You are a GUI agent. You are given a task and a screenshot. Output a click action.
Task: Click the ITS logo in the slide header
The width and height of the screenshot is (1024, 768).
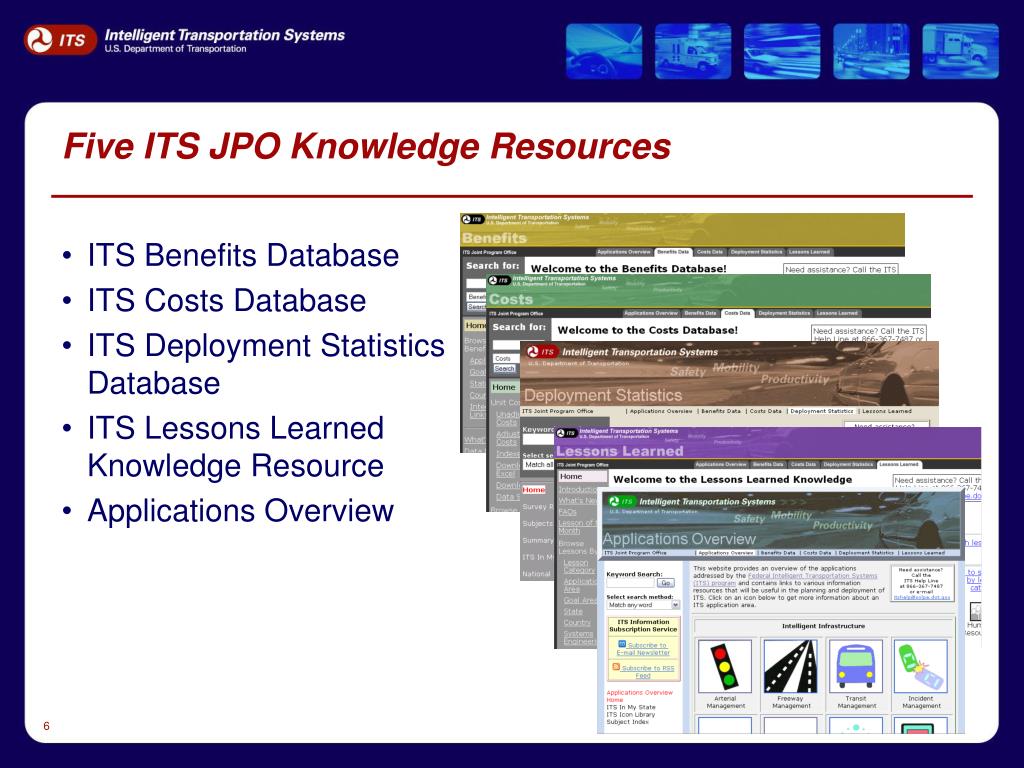pos(59,40)
